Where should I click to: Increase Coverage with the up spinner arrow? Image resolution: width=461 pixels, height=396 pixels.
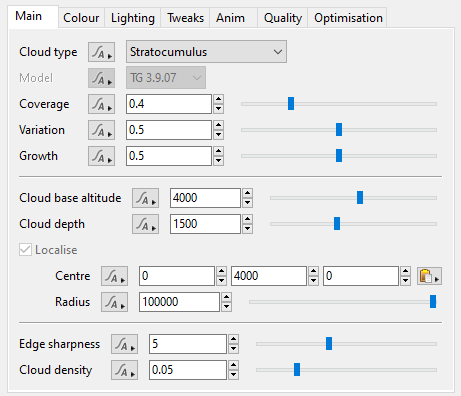point(218,99)
